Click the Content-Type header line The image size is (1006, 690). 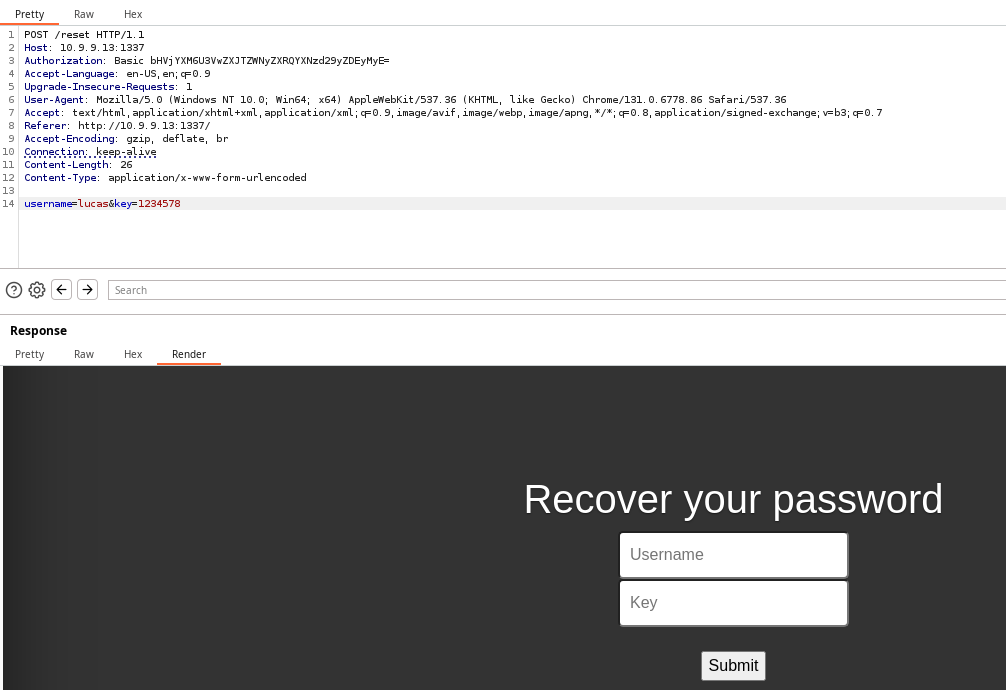[166, 178]
